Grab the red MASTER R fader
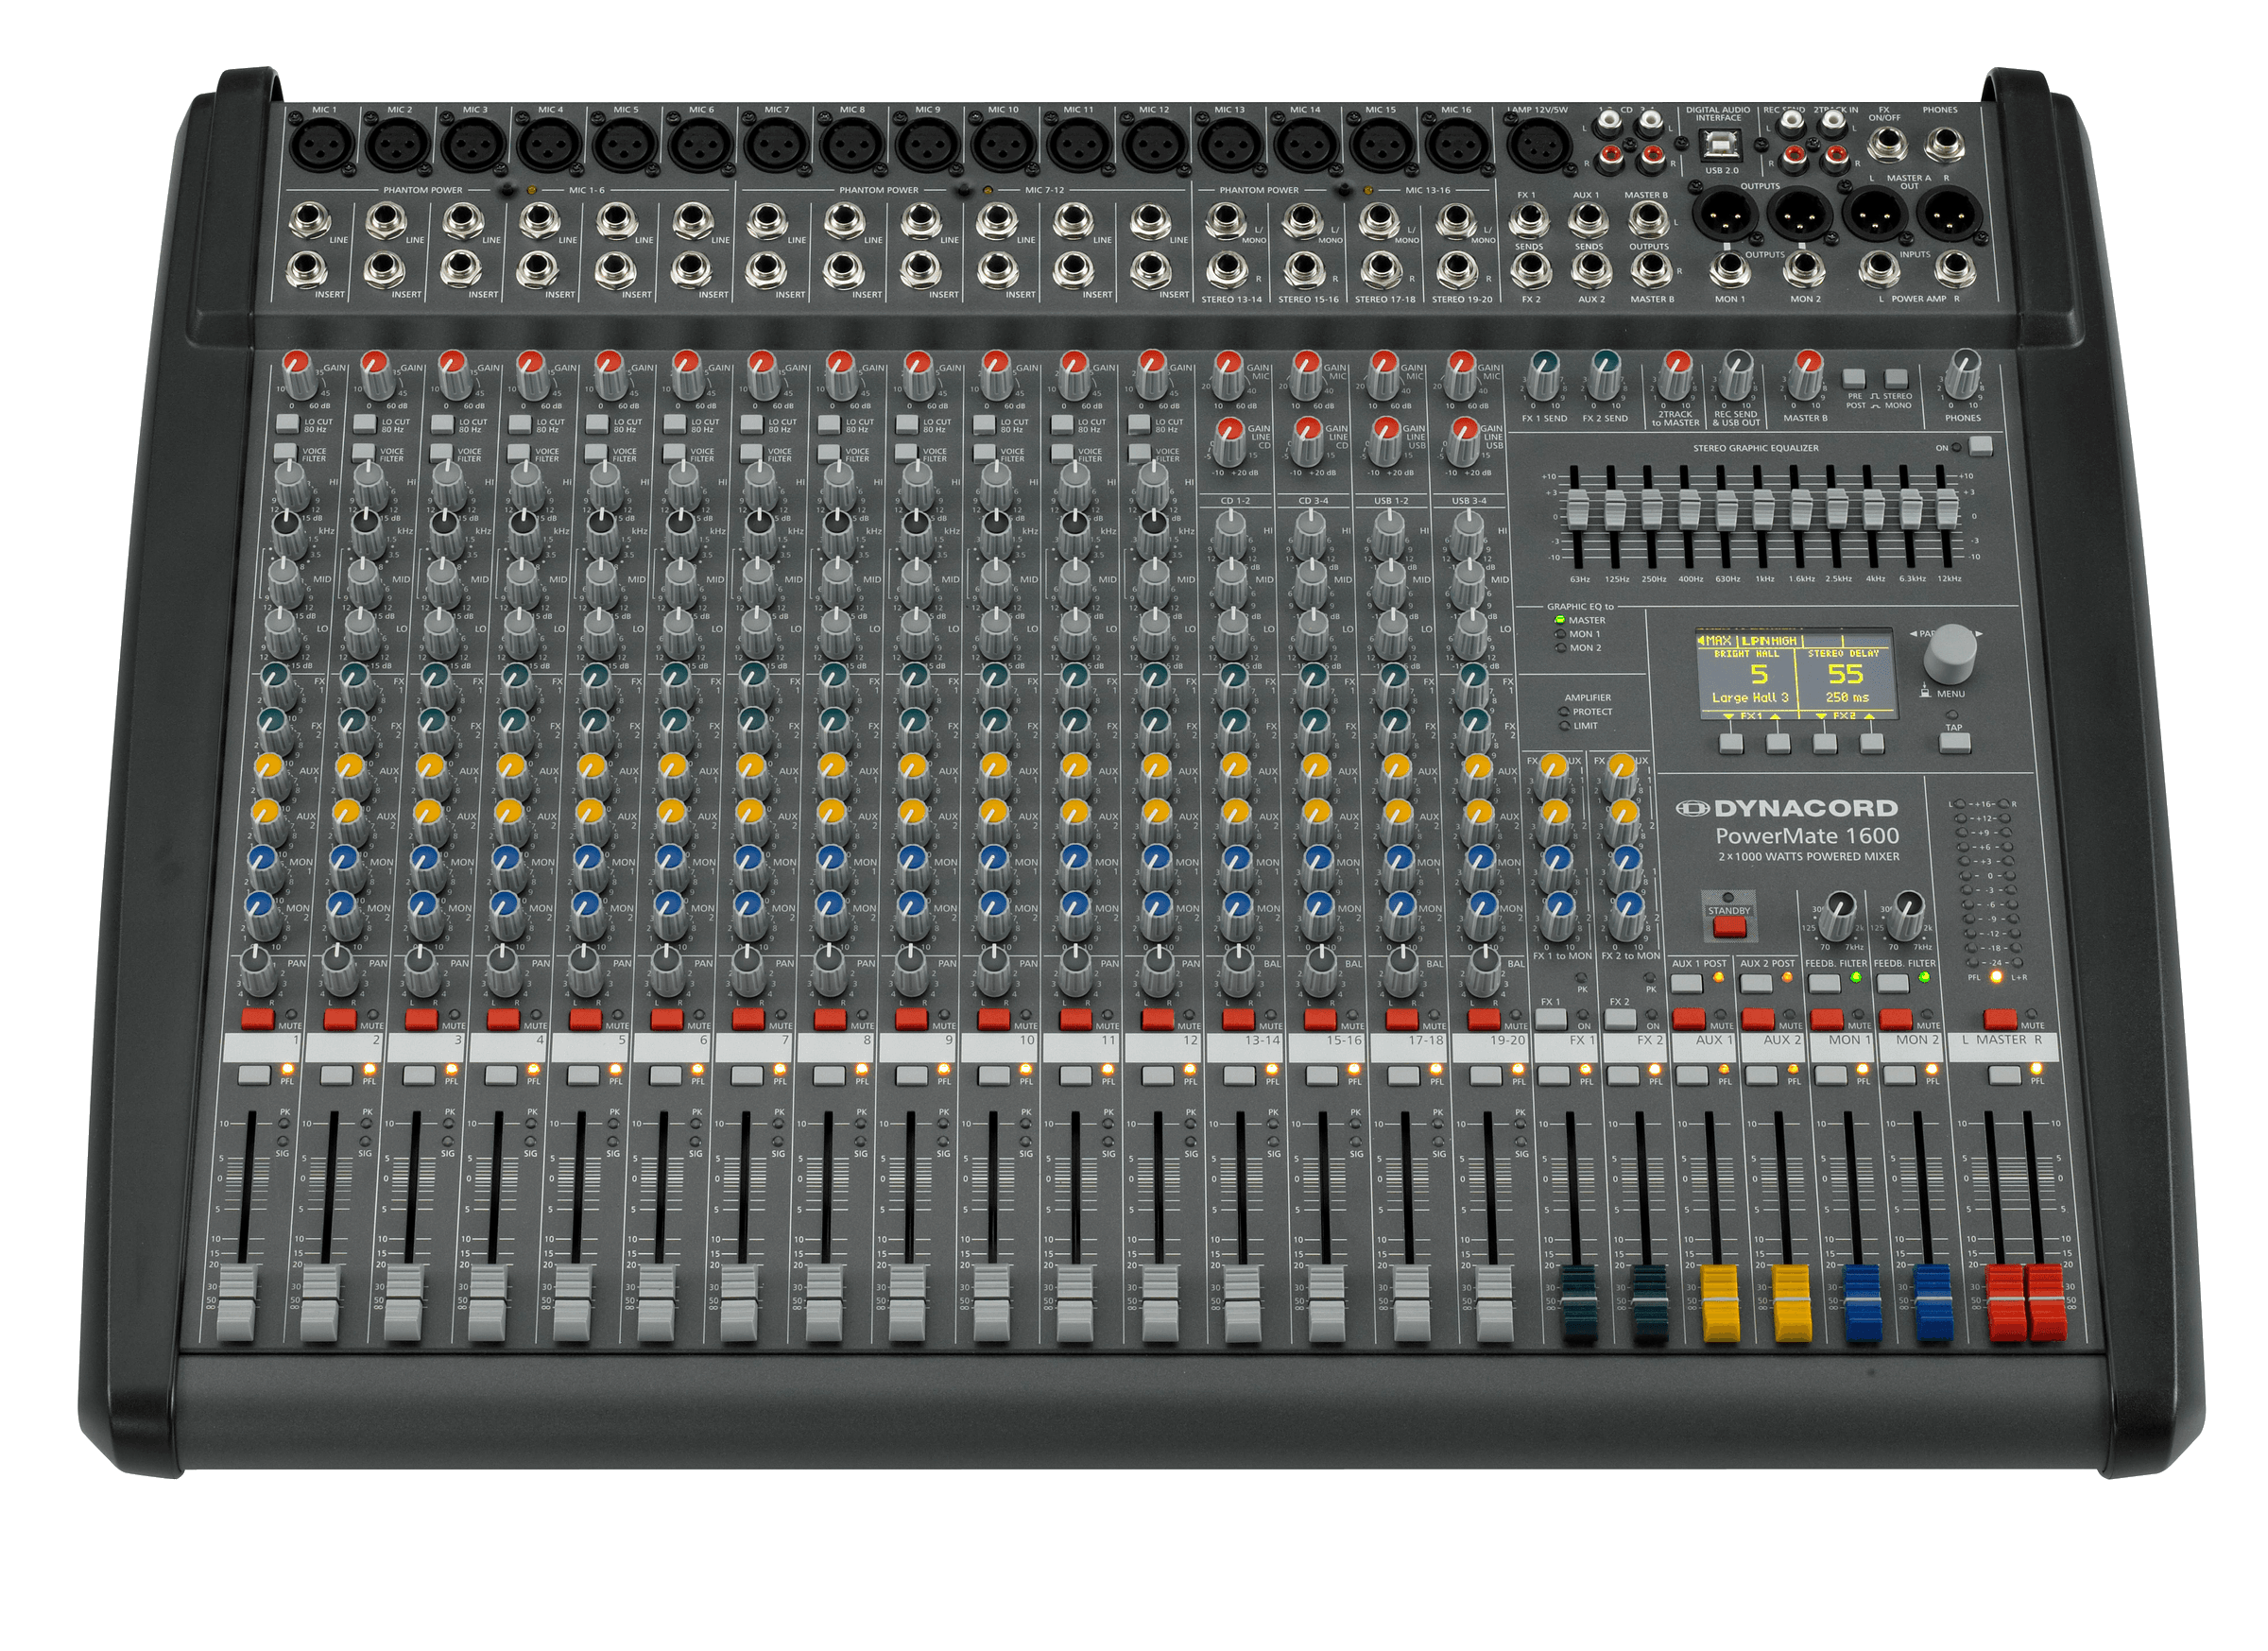2268x1651 pixels. 2046,1303
